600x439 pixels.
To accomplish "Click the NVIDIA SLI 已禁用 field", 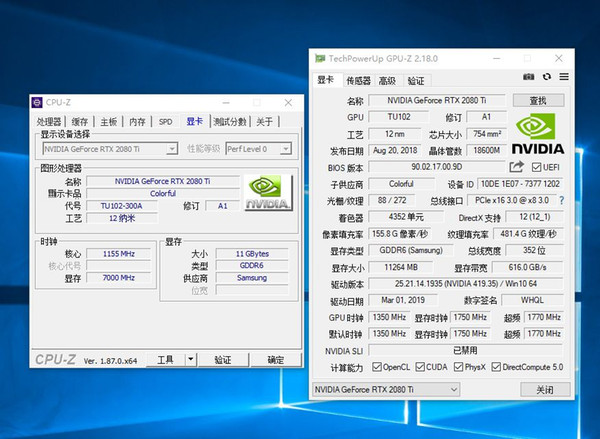I will tap(466, 350).
